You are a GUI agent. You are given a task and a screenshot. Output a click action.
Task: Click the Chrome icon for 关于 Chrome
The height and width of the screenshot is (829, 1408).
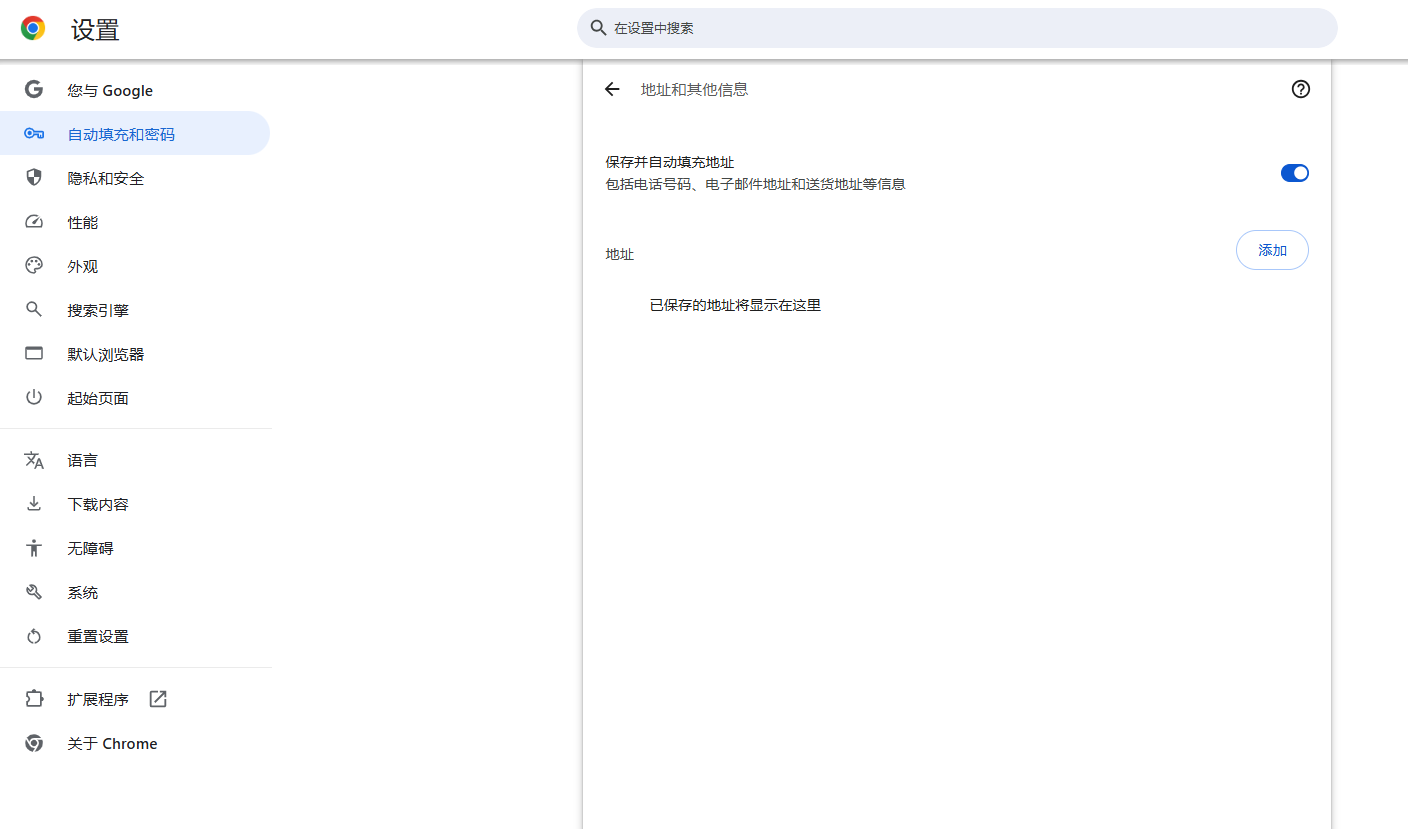[34, 743]
